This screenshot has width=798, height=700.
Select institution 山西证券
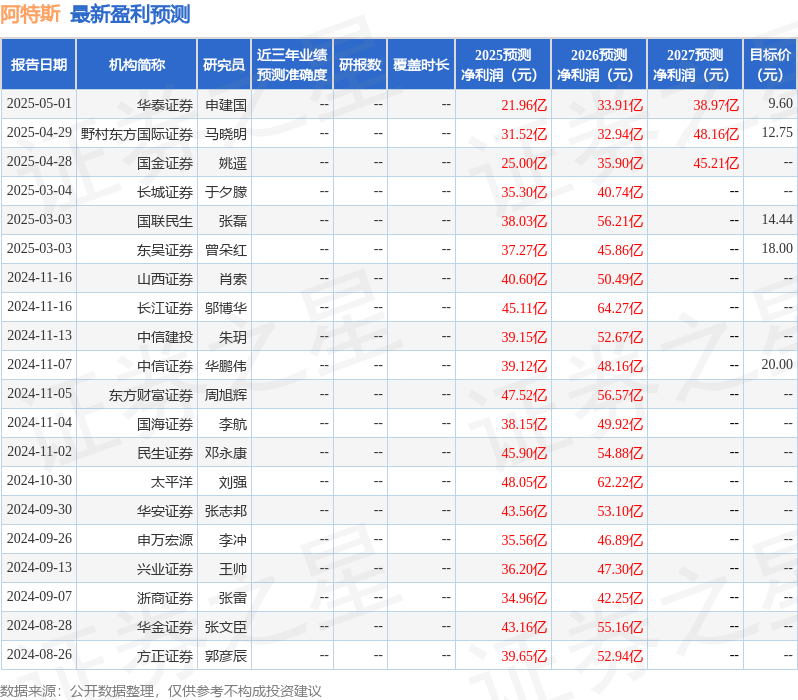pos(165,279)
